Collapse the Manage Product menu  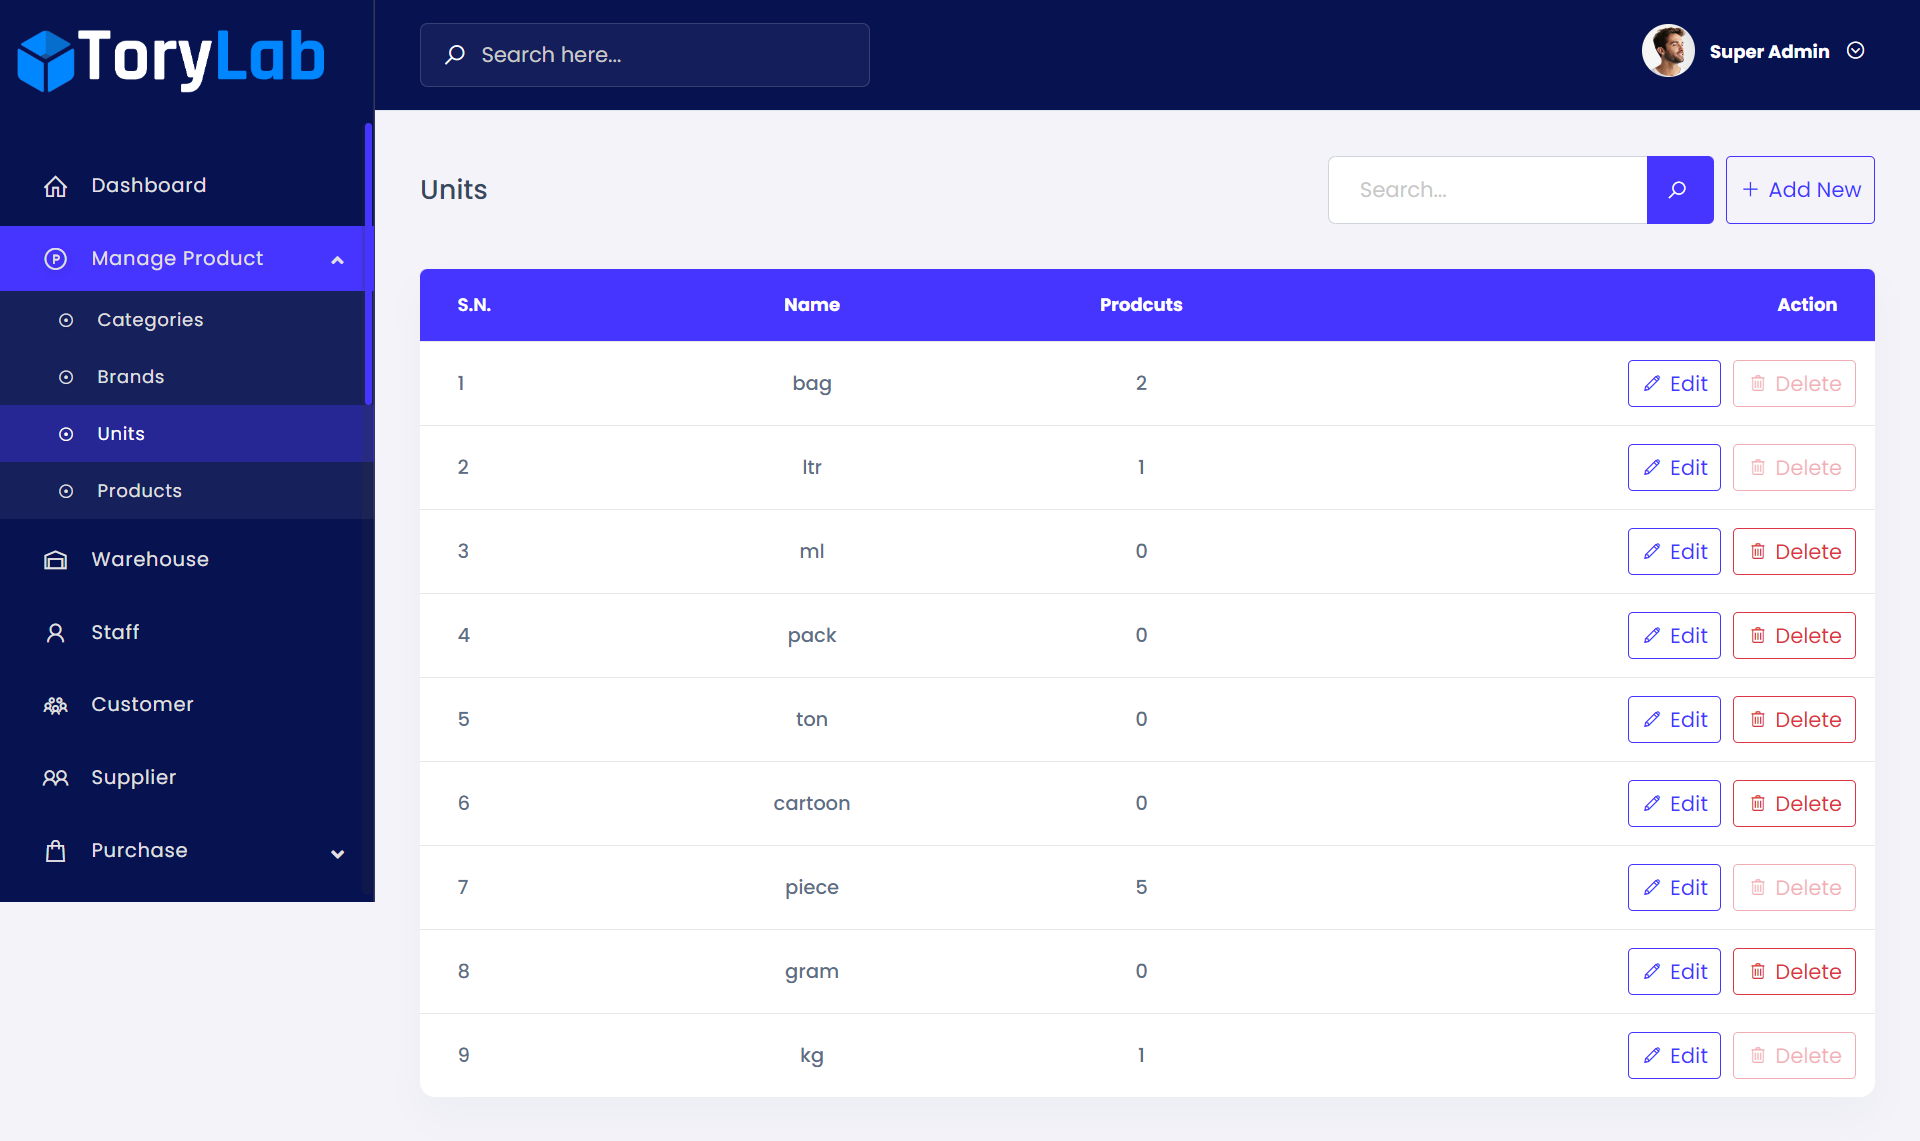pyautogui.click(x=337, y=260)
